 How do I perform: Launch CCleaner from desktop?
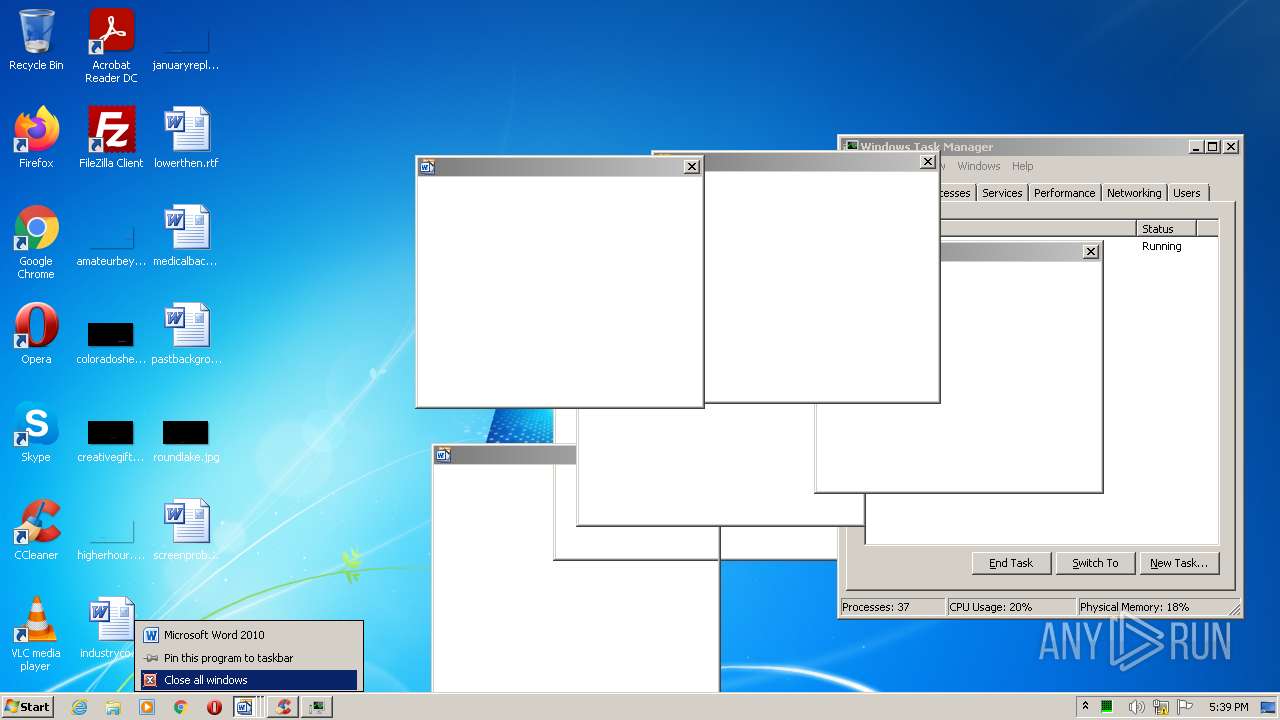tap(36, 530)
